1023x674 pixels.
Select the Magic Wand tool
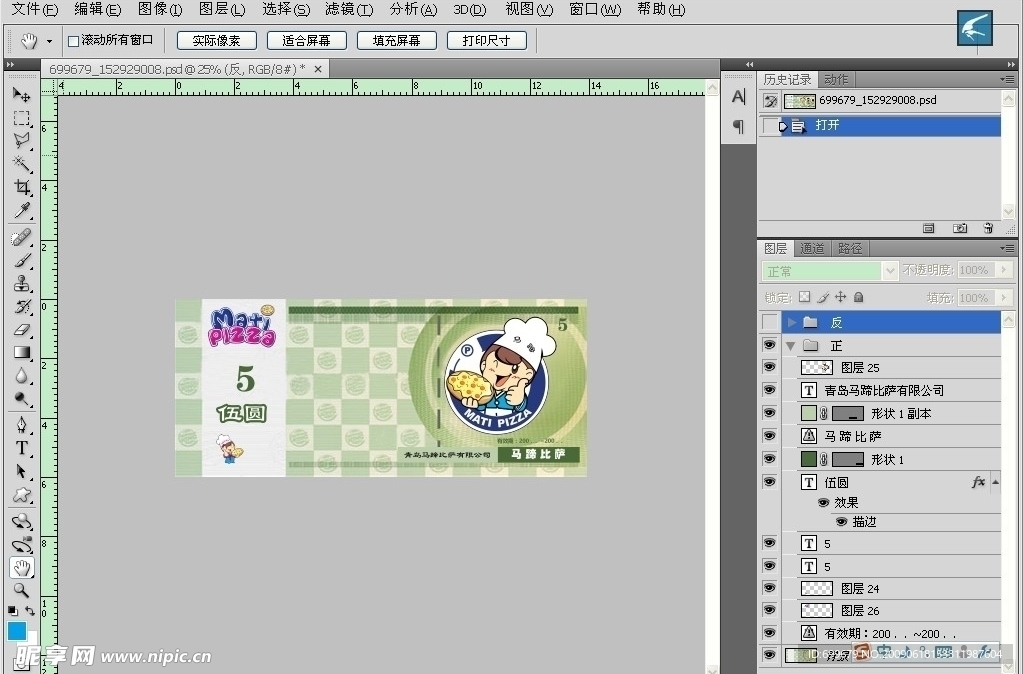coord(22,163)
